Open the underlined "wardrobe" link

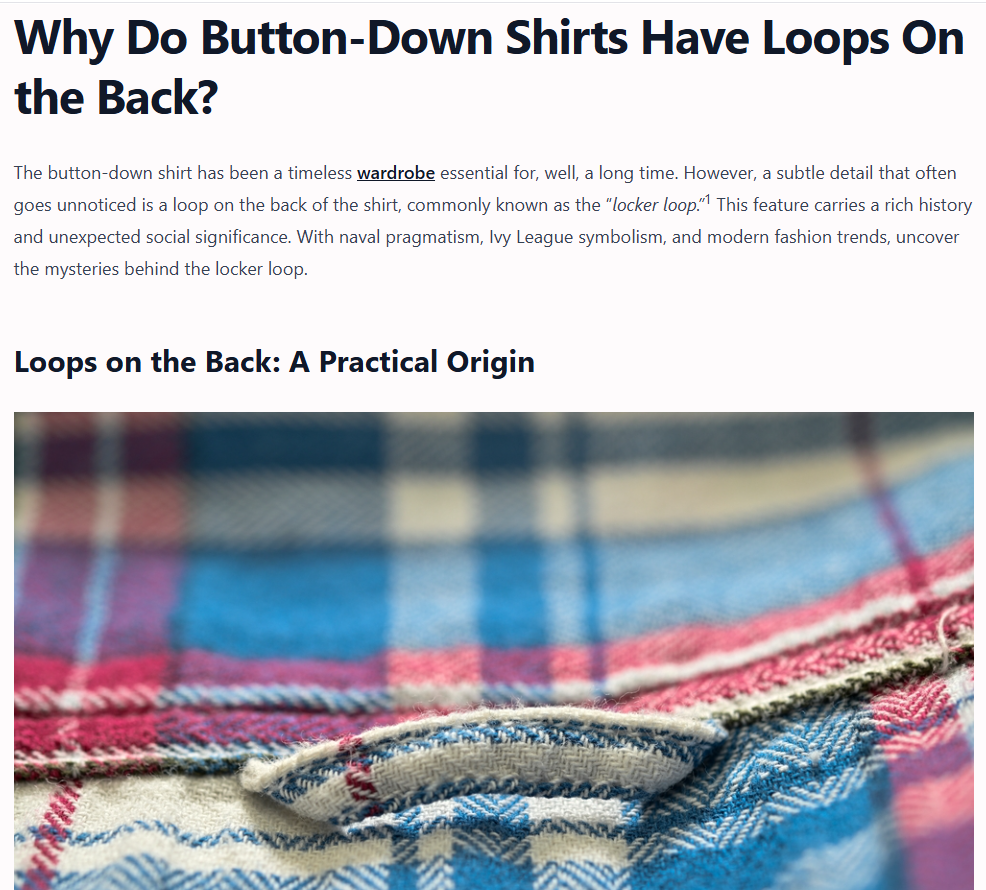(396, 173)
